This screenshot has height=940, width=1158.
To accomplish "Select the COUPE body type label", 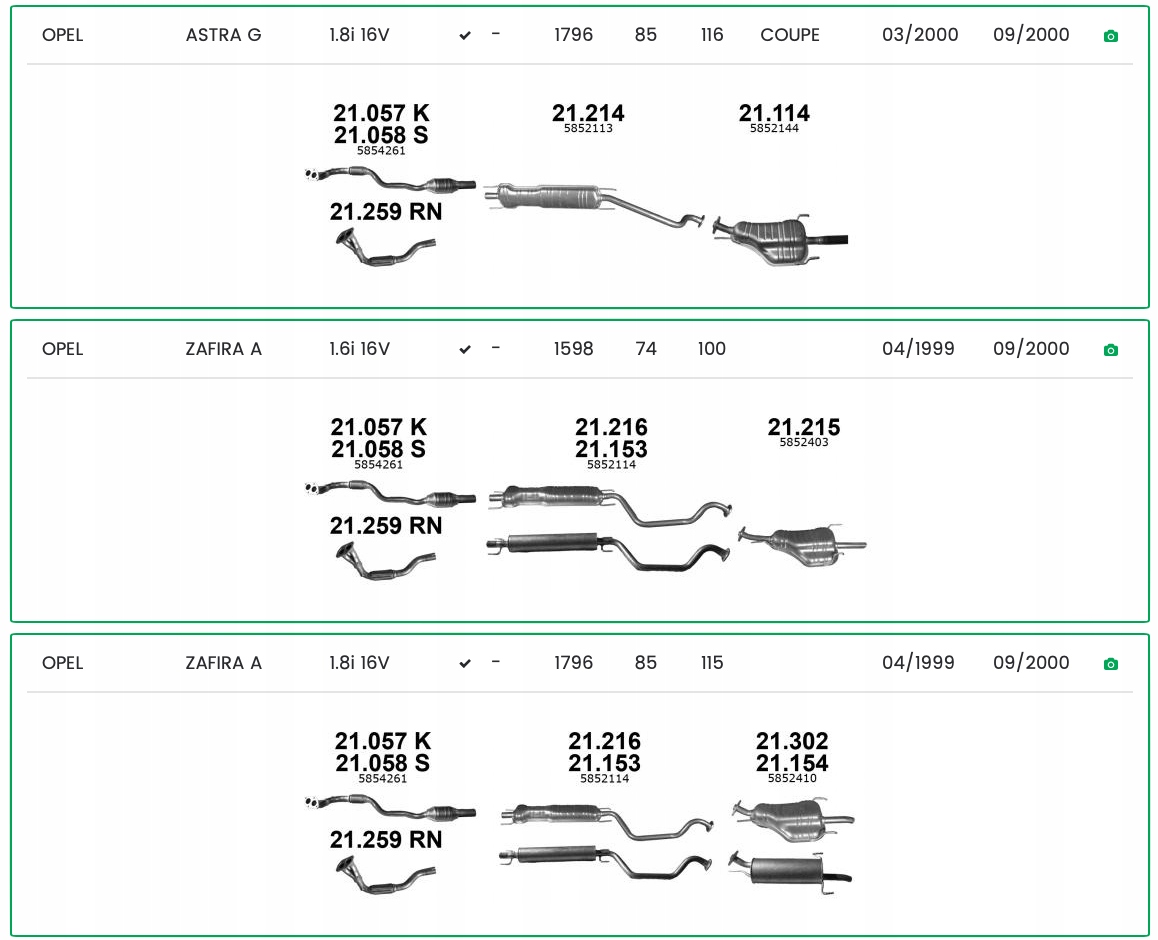I will click(x=790, y=35).
